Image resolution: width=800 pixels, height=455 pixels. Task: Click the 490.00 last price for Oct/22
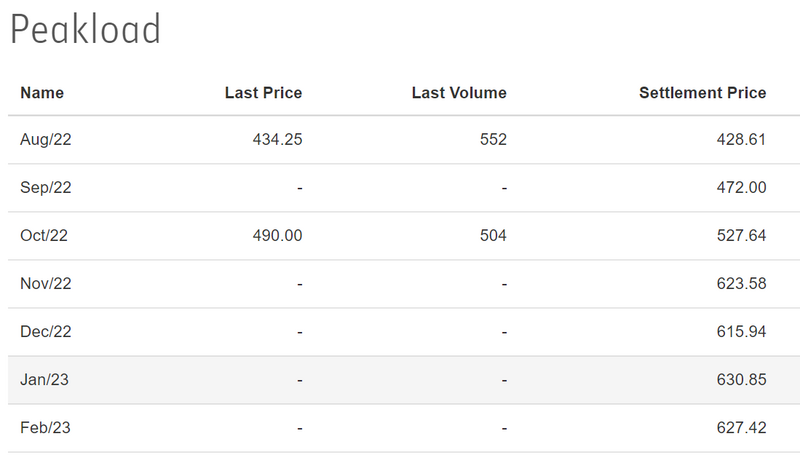(x=277, y=236)
